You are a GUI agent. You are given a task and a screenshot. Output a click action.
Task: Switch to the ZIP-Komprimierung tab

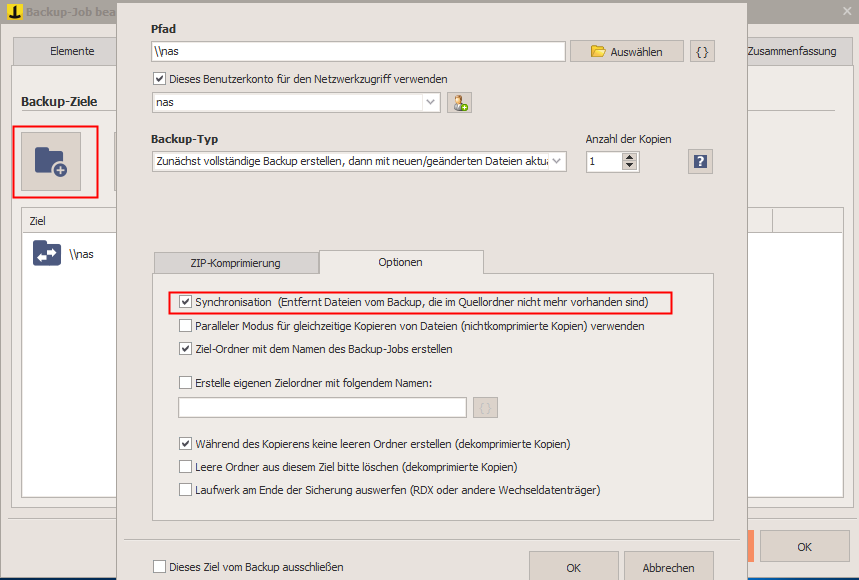(x=236, y=263)
